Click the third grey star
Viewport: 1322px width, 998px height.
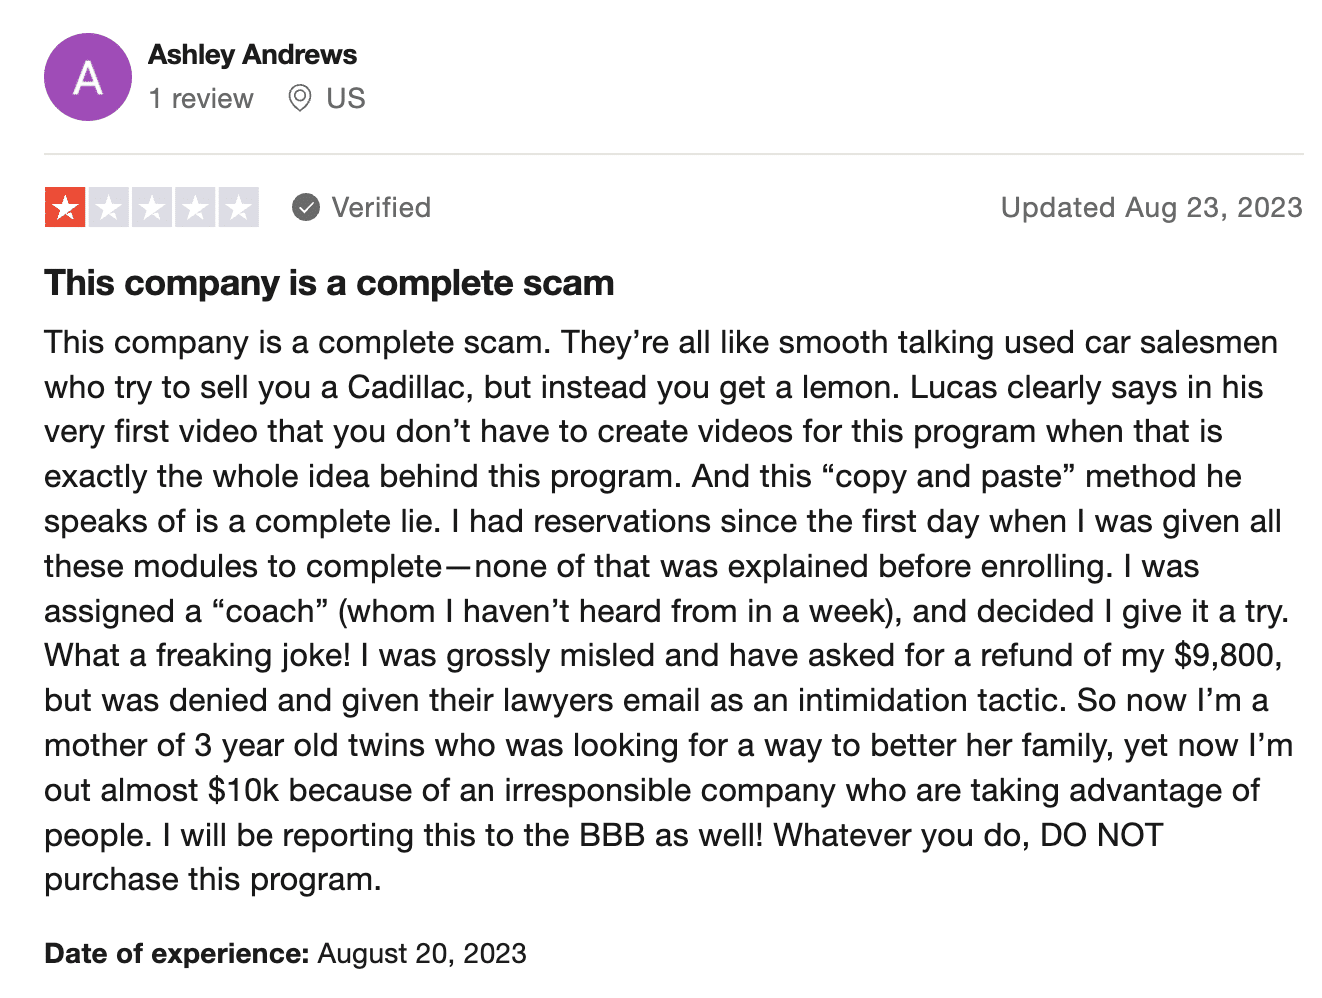[x=152, y=207]
